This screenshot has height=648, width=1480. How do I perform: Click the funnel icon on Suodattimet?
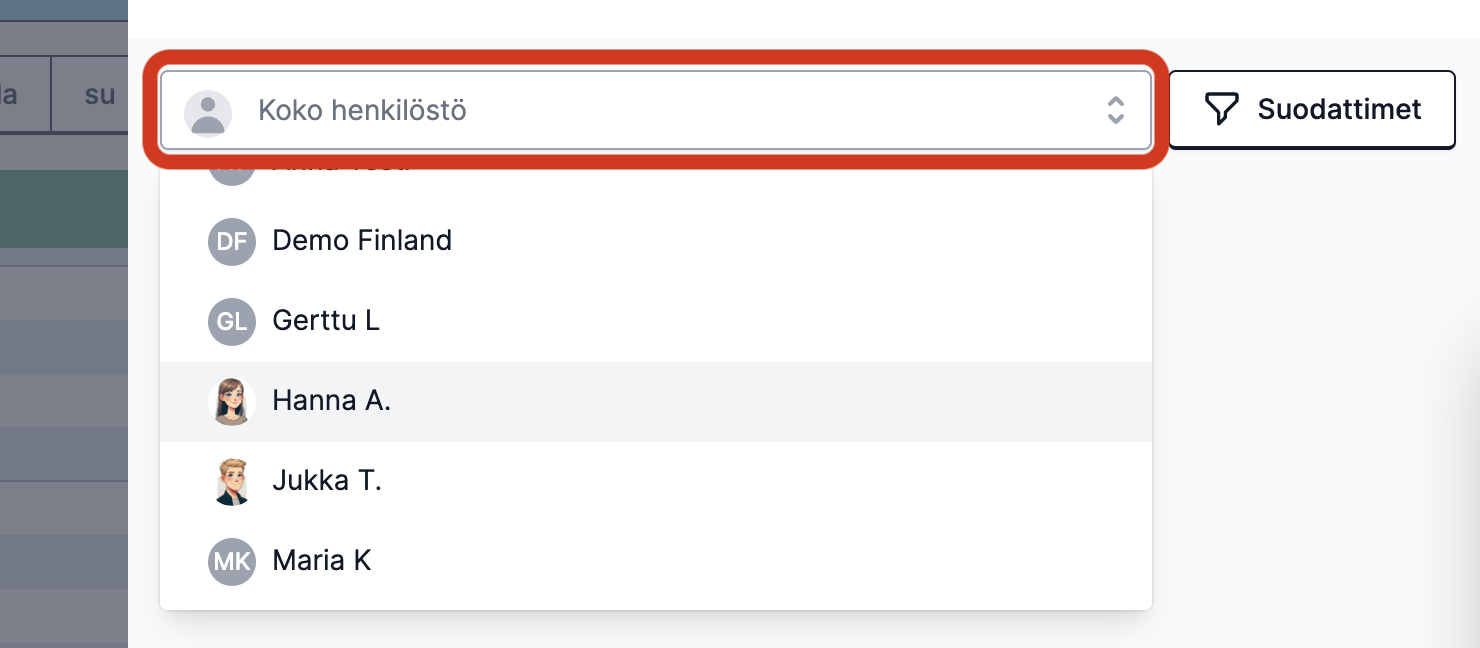tap(1221, 109)
